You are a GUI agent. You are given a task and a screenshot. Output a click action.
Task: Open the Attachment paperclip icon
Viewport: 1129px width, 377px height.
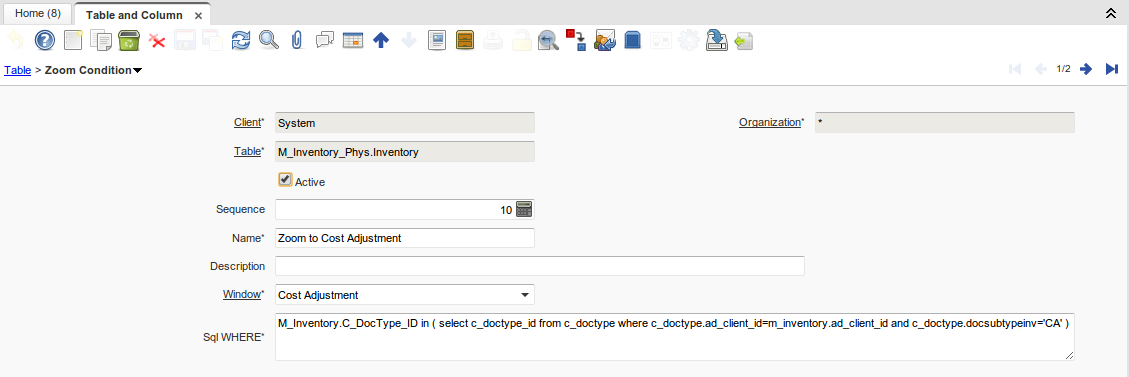point(297,40)
